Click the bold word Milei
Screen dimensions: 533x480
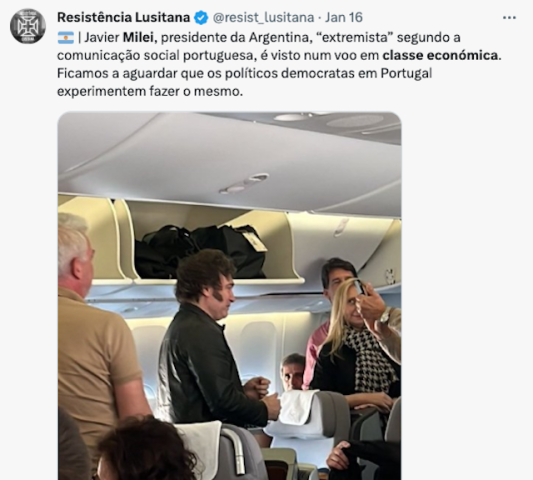coord(139,38)
